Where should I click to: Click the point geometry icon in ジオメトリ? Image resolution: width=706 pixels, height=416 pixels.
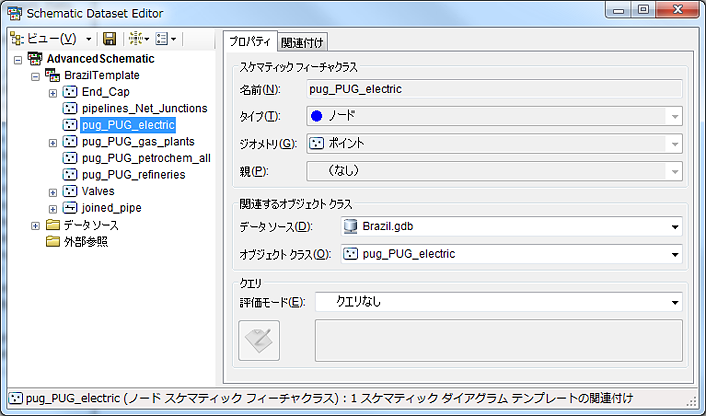pyautogui.click(x=317, y=144)
